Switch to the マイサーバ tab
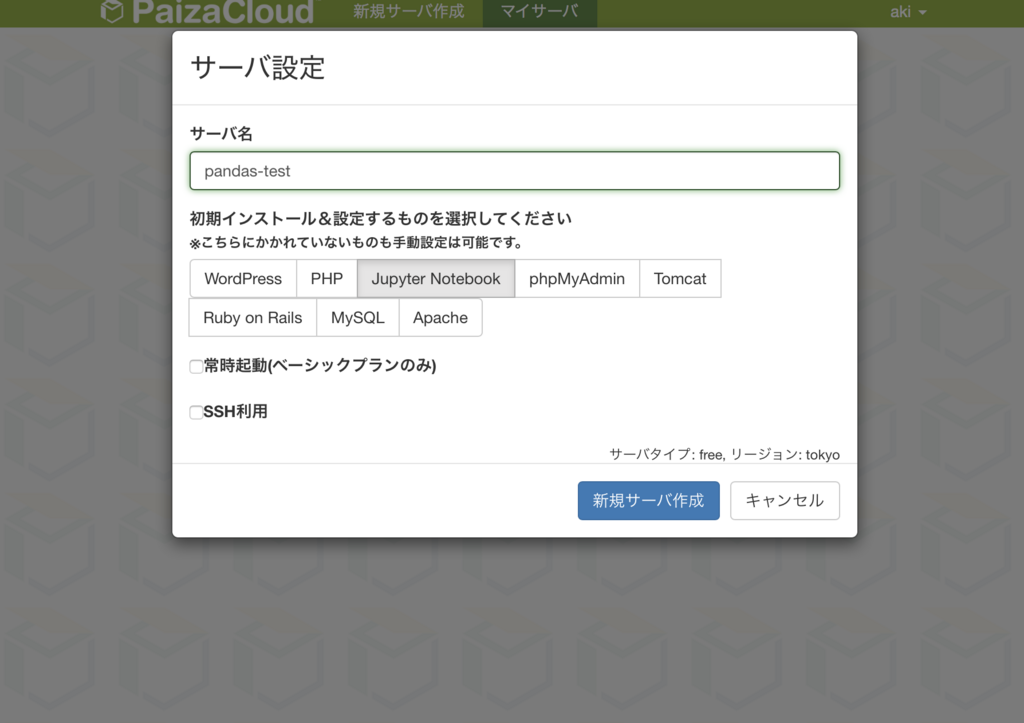1024x723 pixels. pyautogui.click(x=539, y=12)
